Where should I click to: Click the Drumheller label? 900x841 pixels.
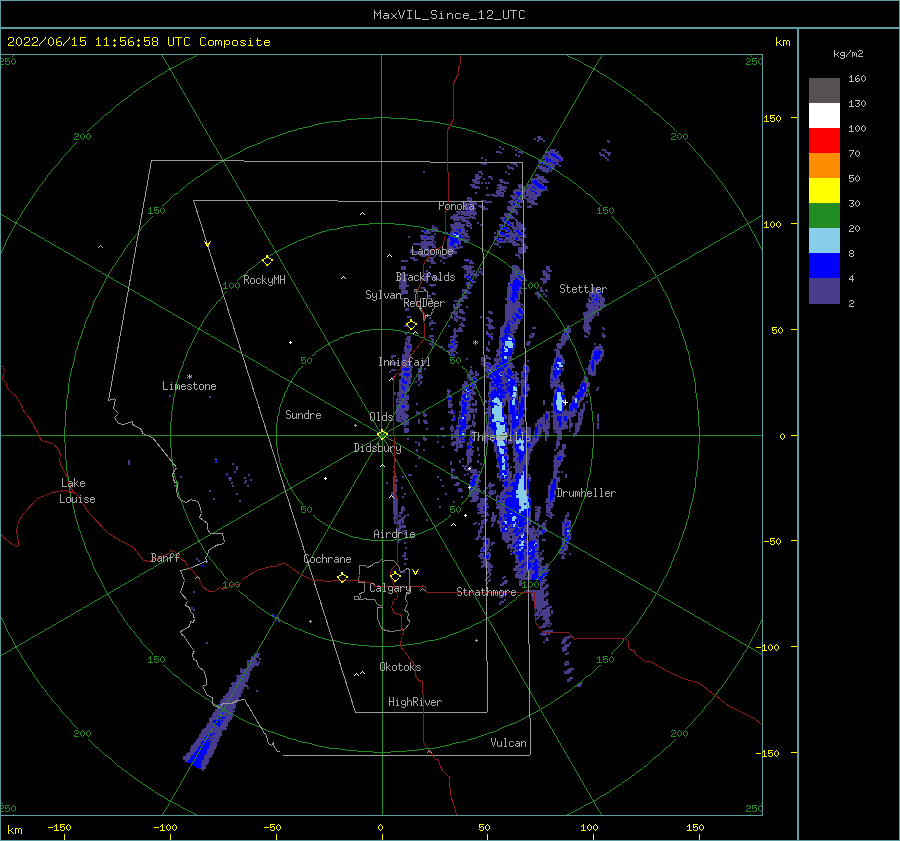pyautogui.click(x=586, y=493)
